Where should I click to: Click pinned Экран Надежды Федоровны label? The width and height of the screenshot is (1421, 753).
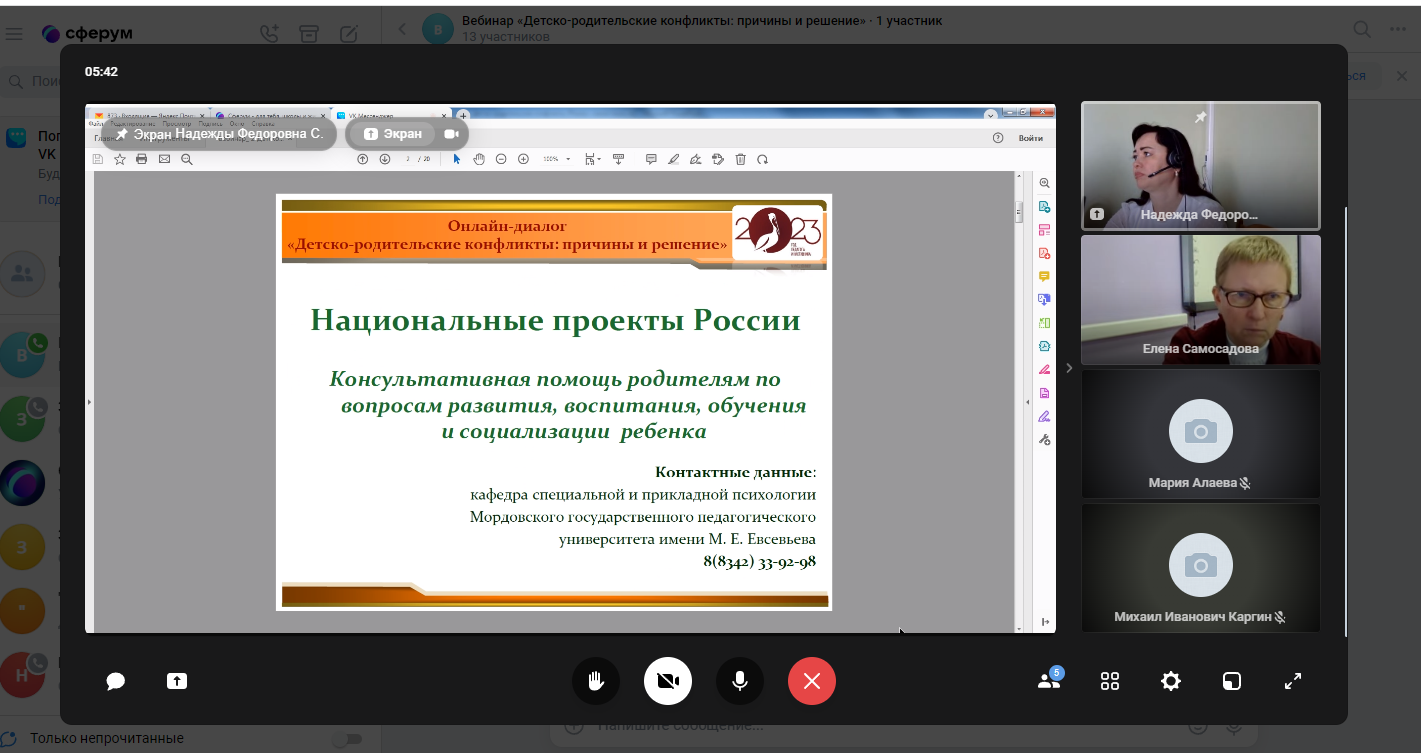click(219, 134)
